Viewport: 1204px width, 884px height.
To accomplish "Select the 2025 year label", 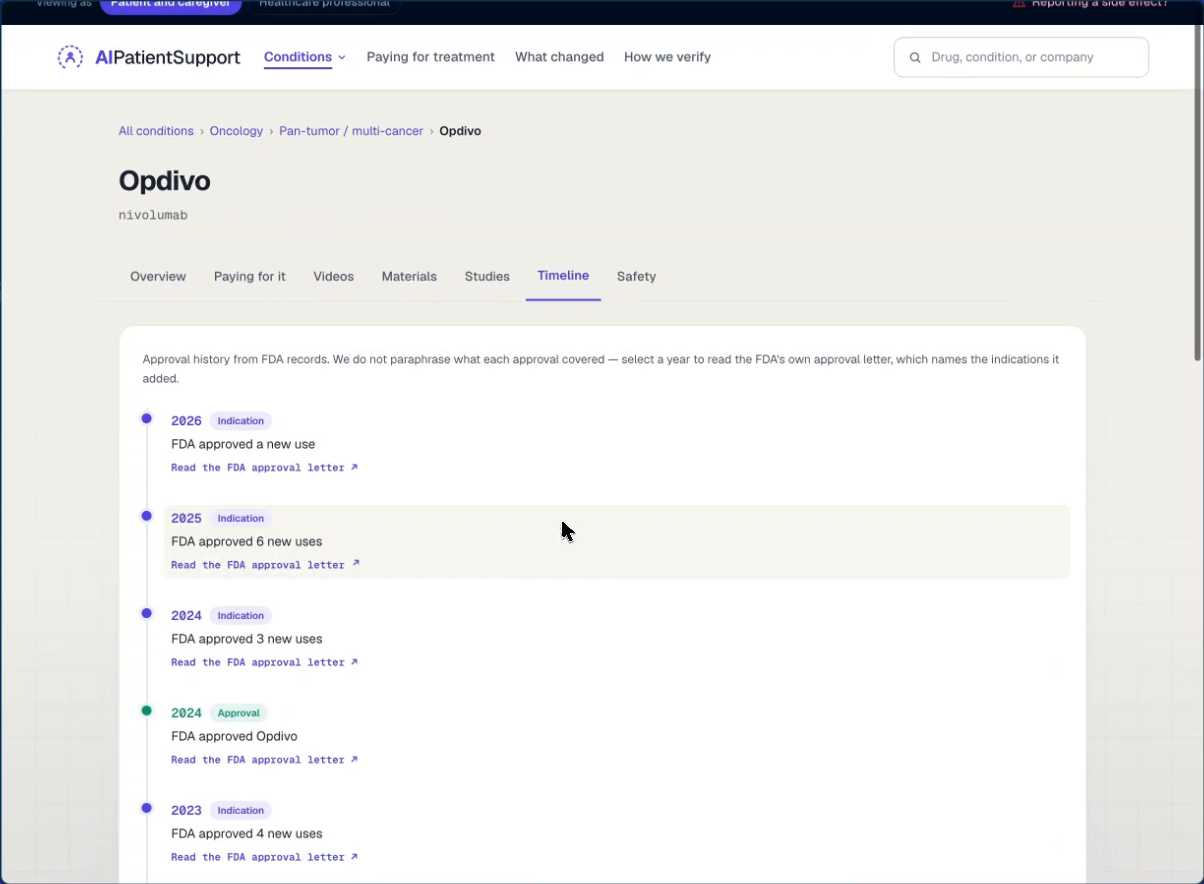I will 186,518.
